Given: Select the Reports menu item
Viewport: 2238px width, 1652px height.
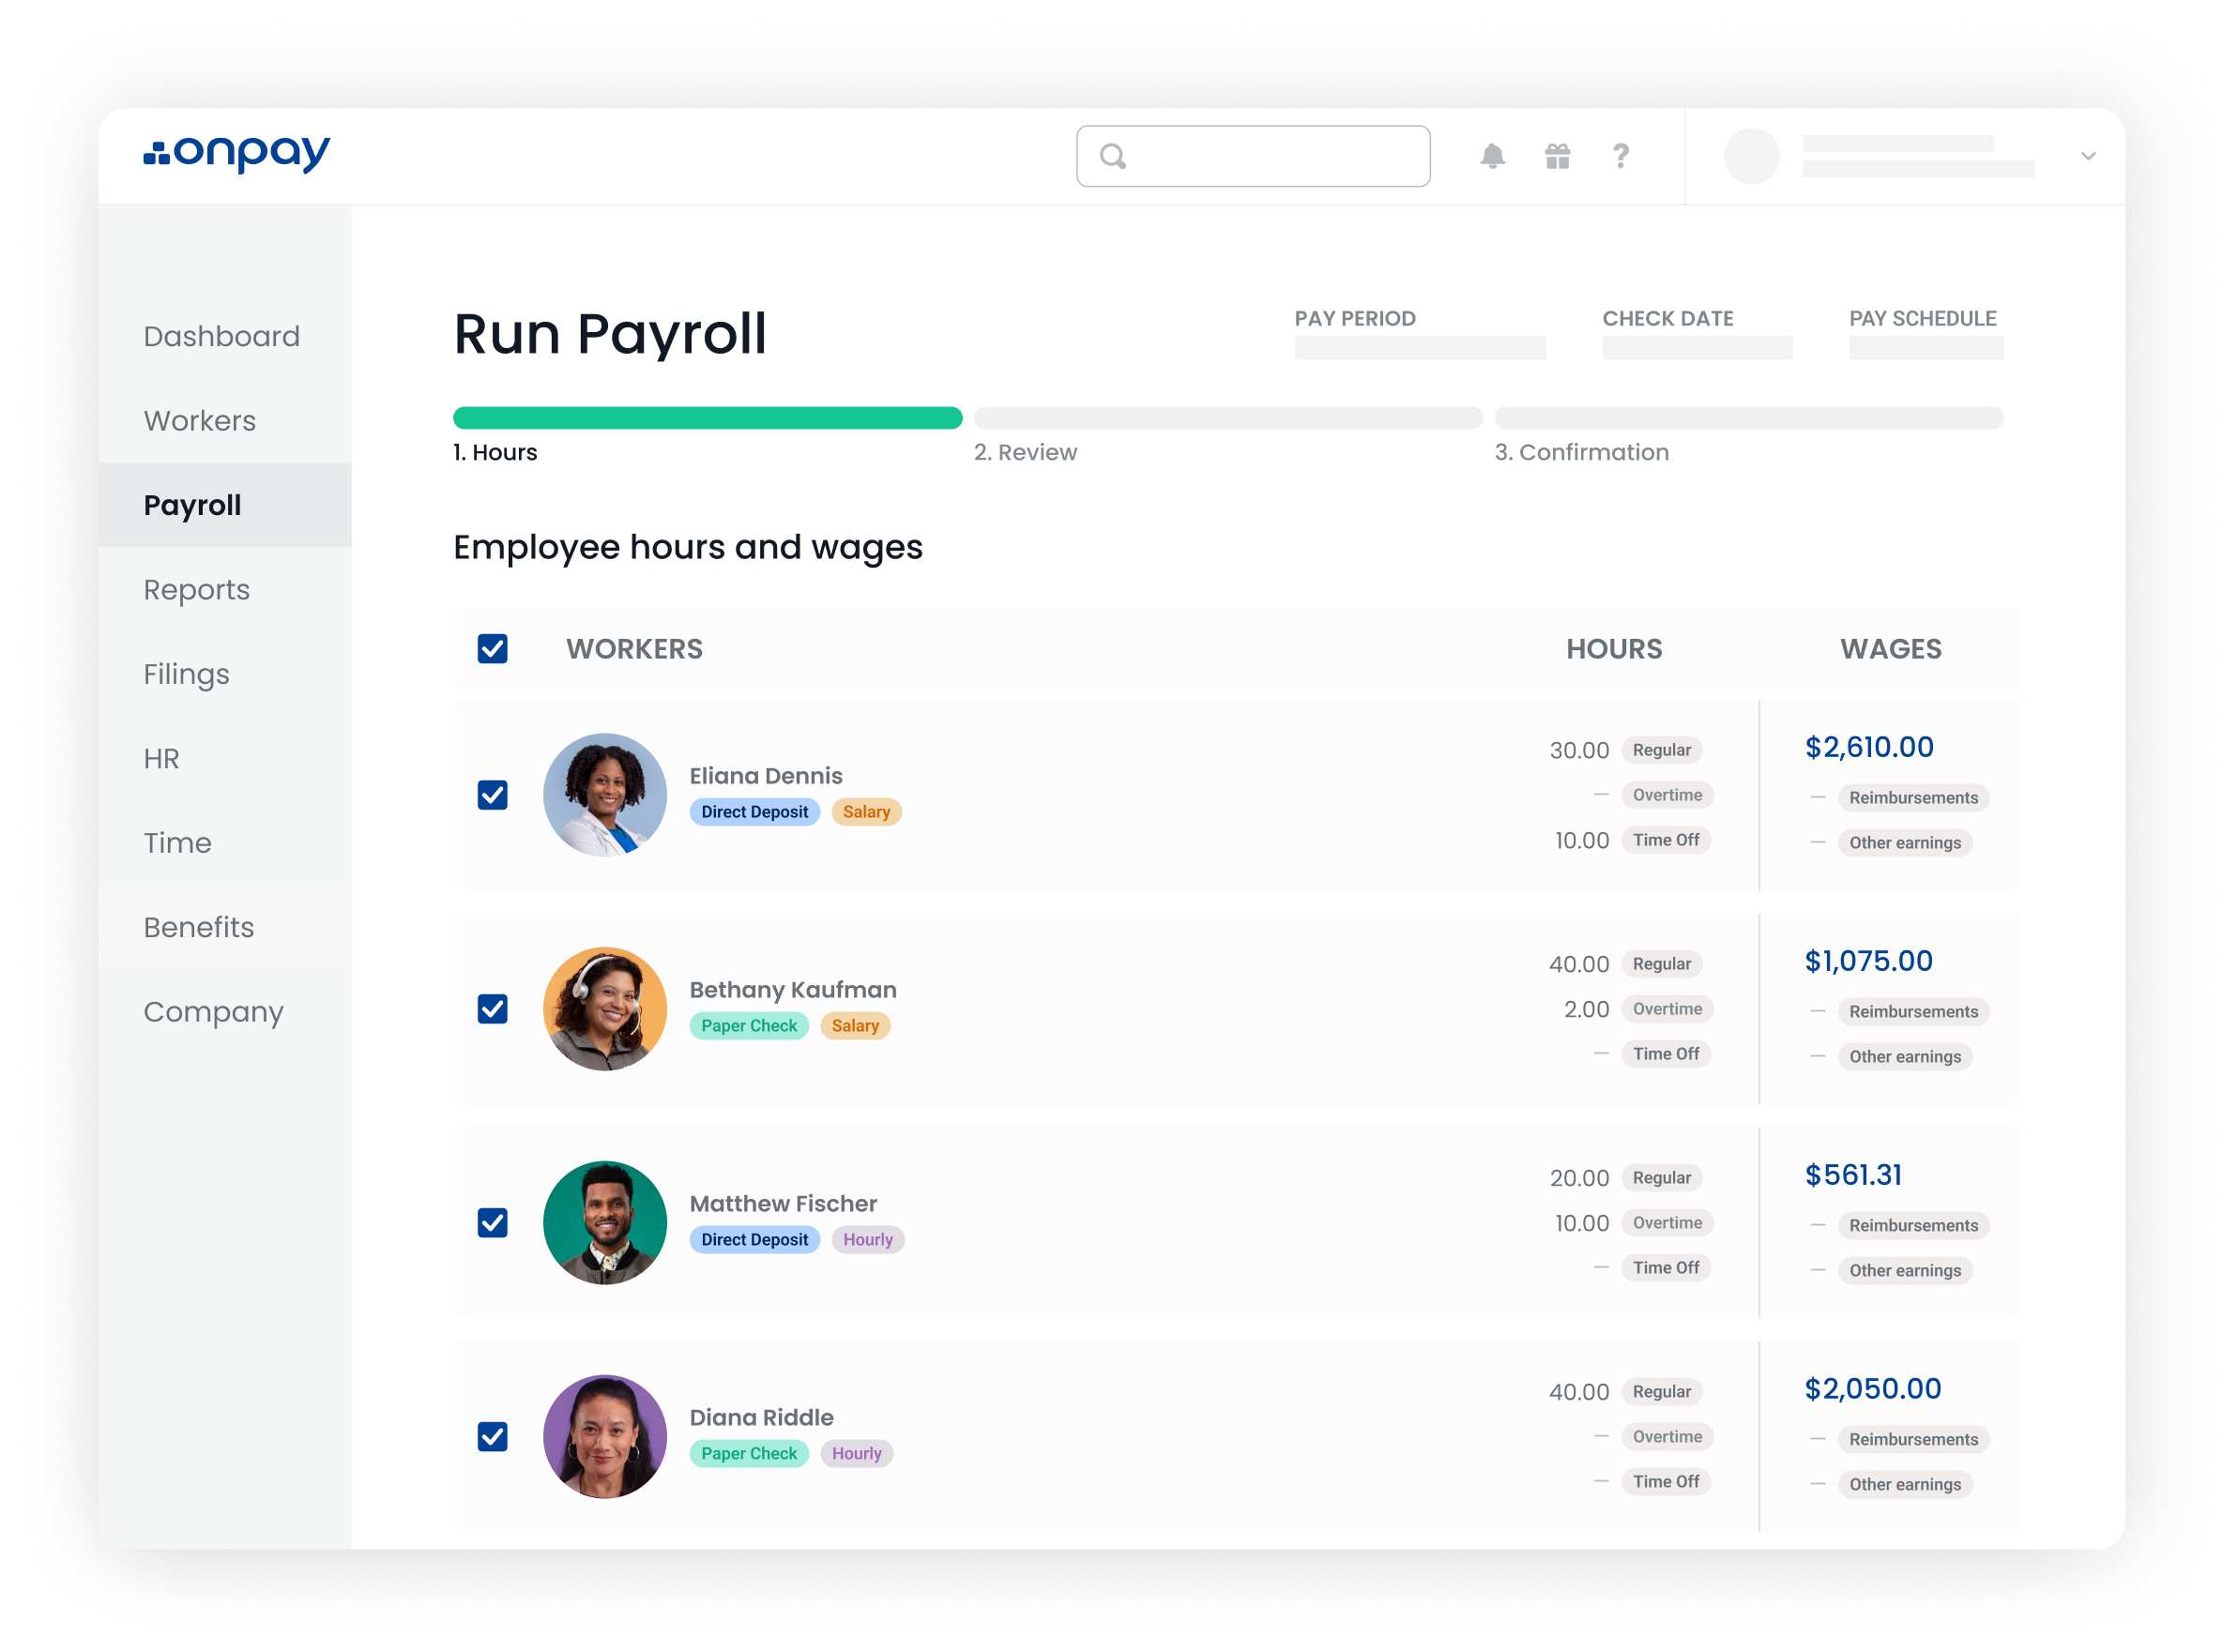Looking at the screenshot, I should 196,589.
